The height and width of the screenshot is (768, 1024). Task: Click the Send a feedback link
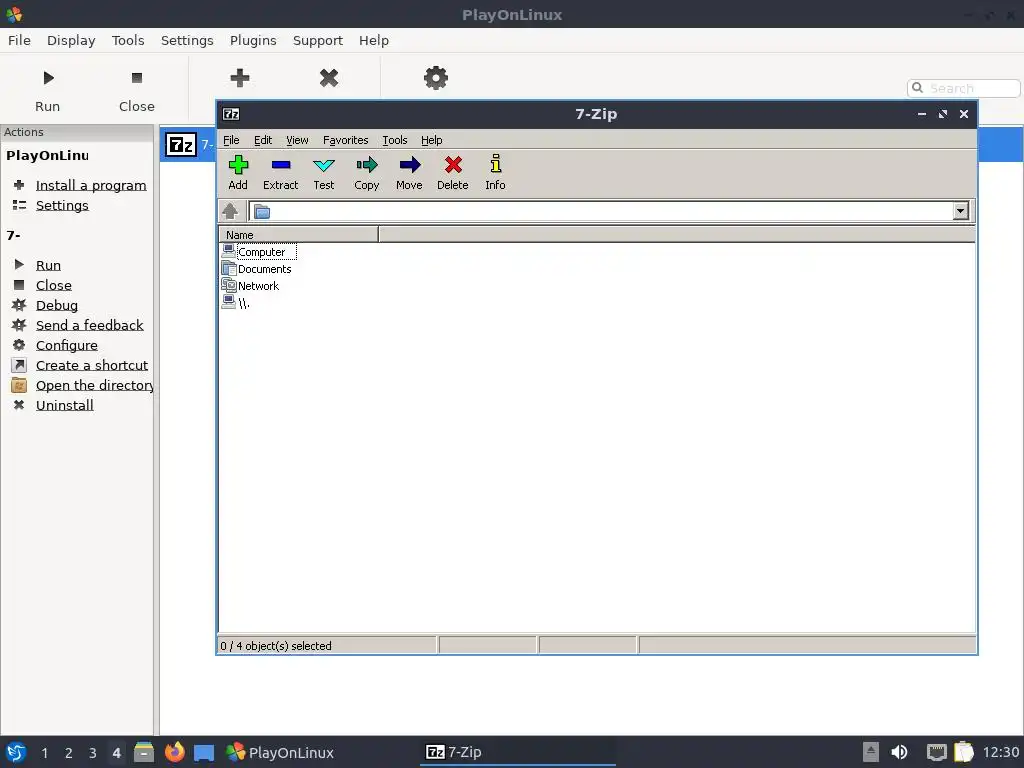click(89, 325)
